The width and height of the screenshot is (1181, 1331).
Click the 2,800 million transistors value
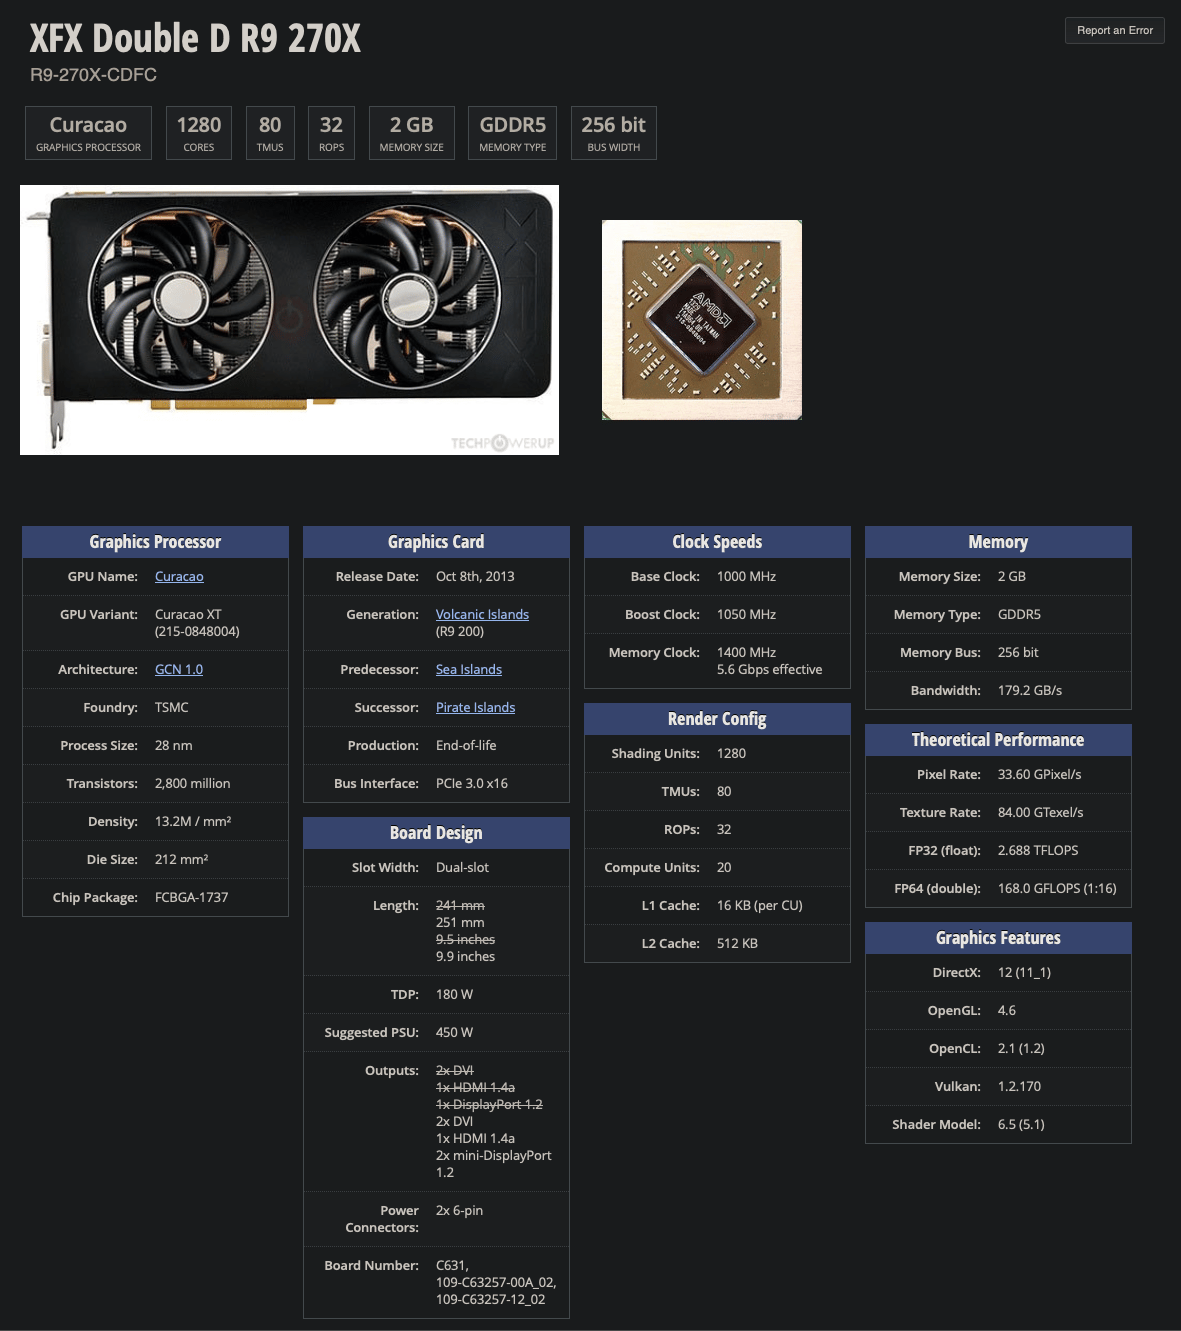tap(192, 784)
